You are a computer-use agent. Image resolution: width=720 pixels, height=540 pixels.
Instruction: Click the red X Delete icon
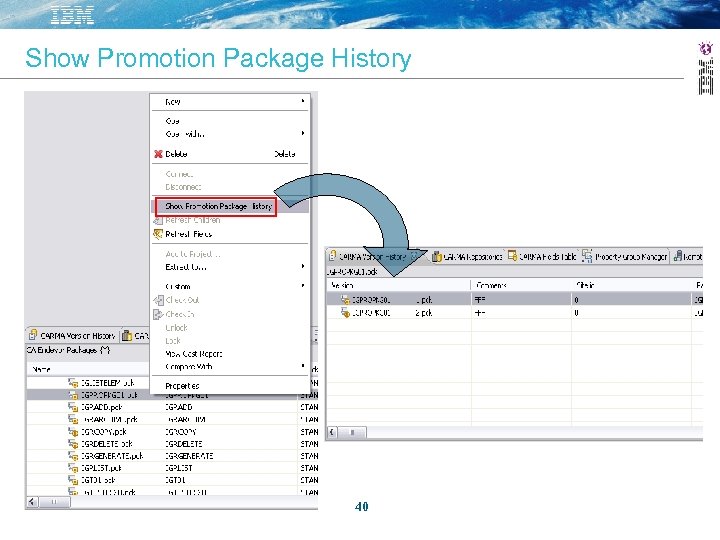click(158, 154)
